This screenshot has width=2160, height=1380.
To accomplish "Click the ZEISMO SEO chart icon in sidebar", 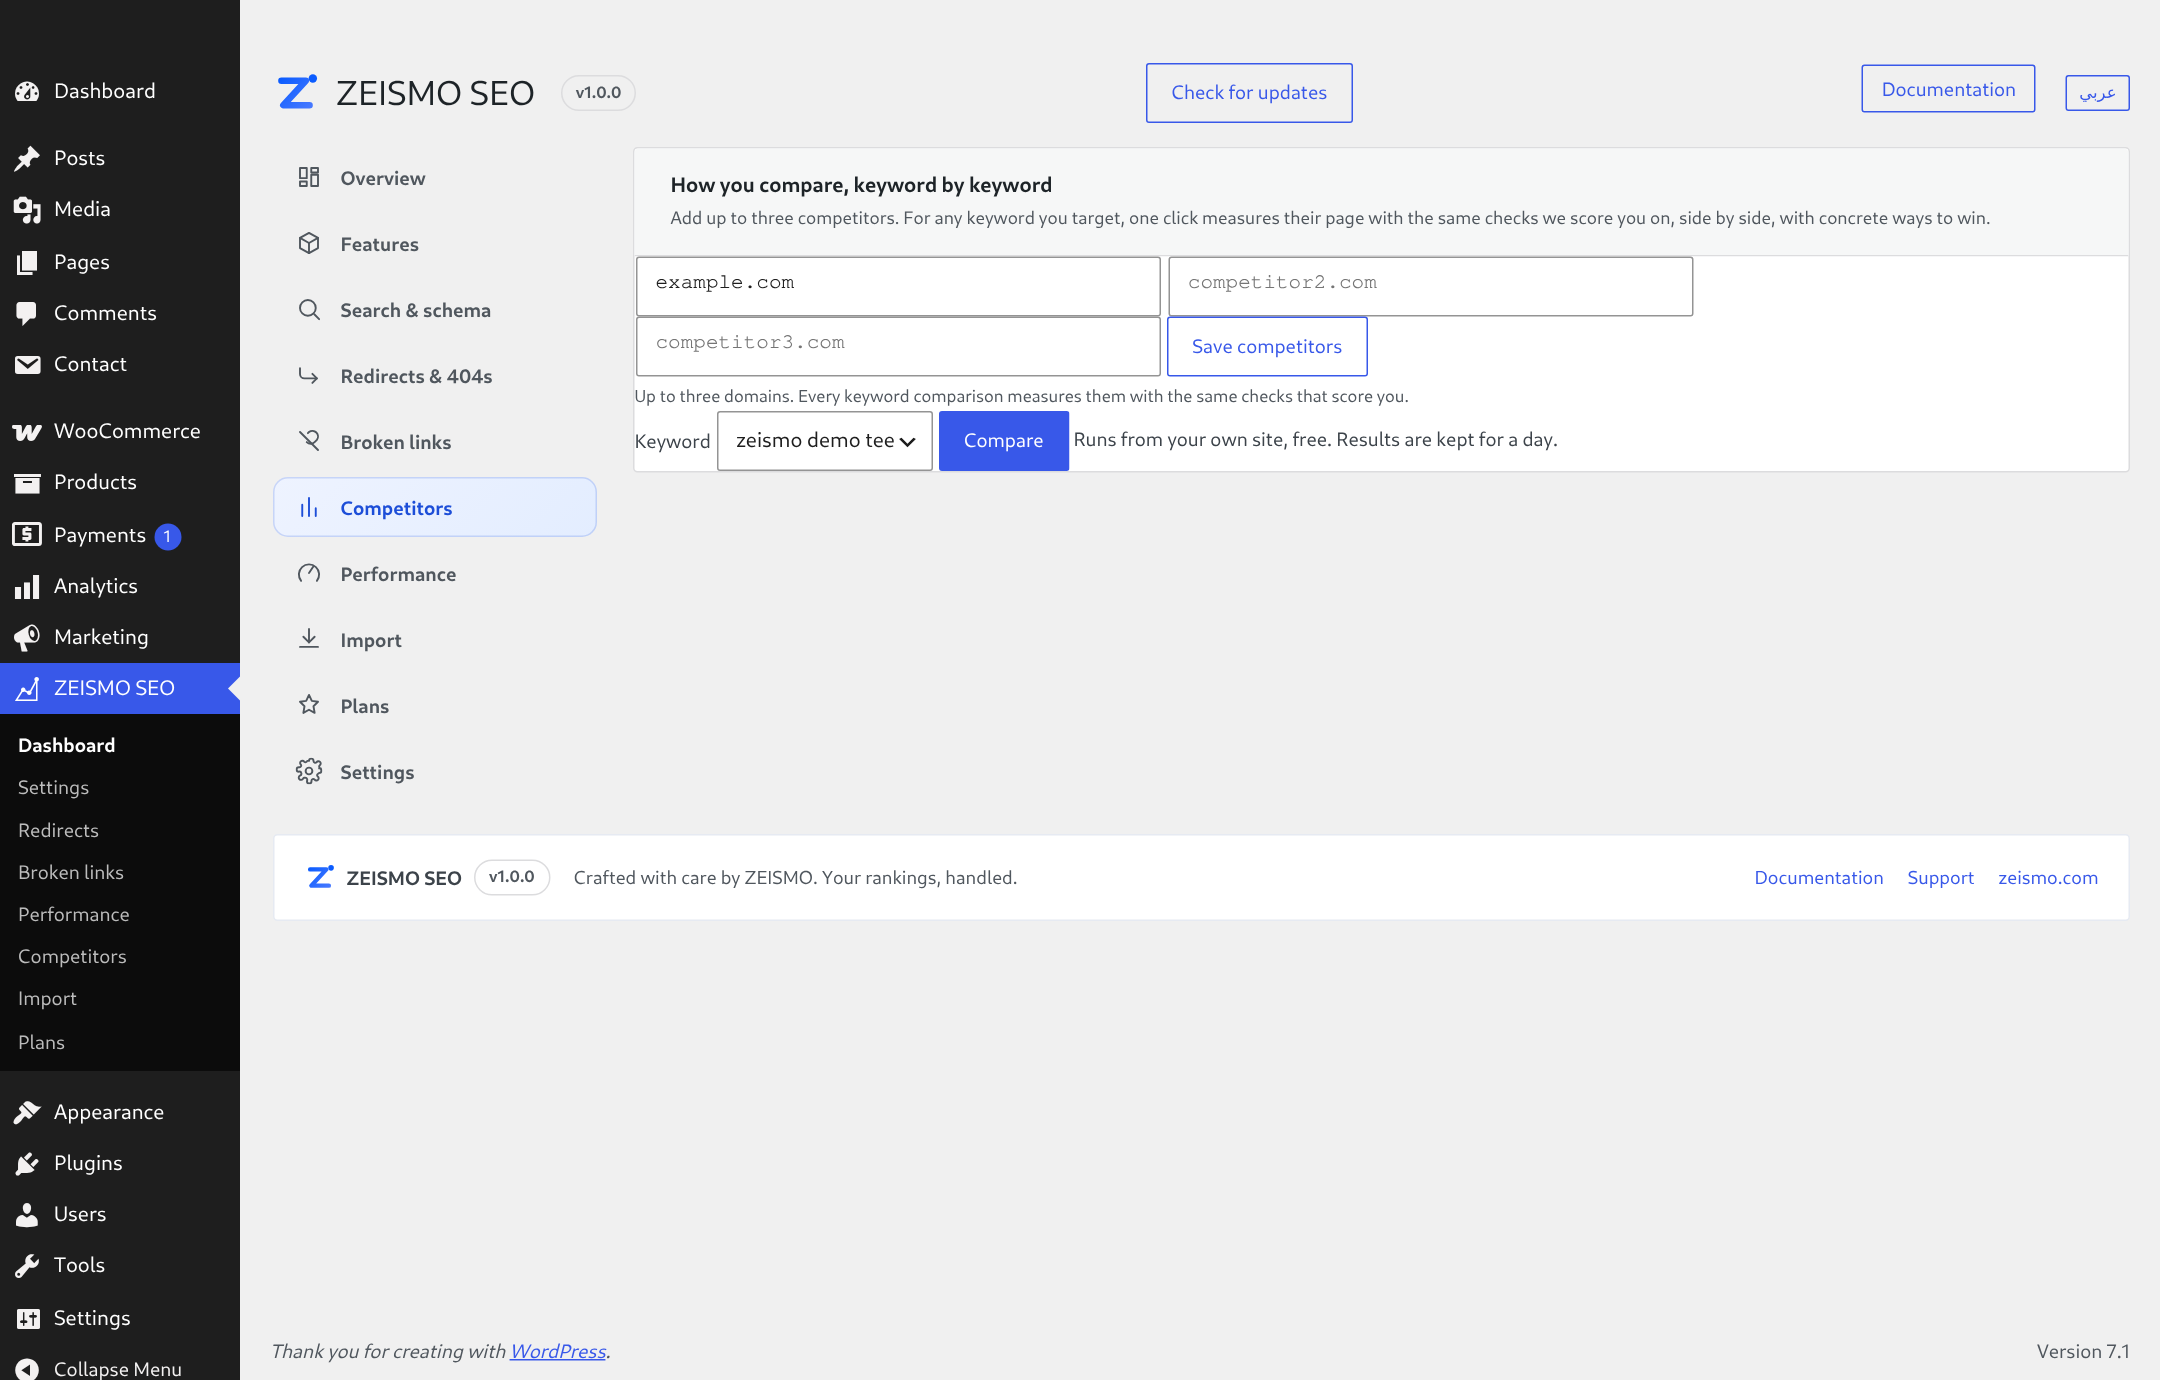I will click(x=27, y=688).
